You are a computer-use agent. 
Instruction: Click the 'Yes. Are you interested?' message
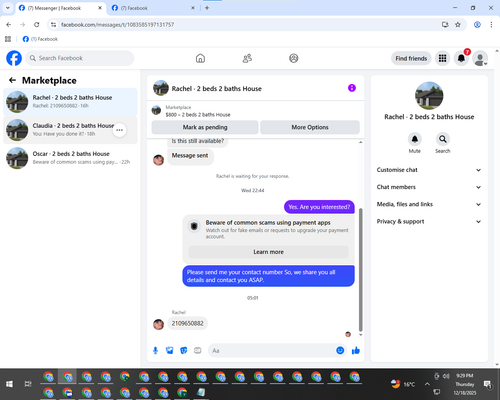pos(319,207)
